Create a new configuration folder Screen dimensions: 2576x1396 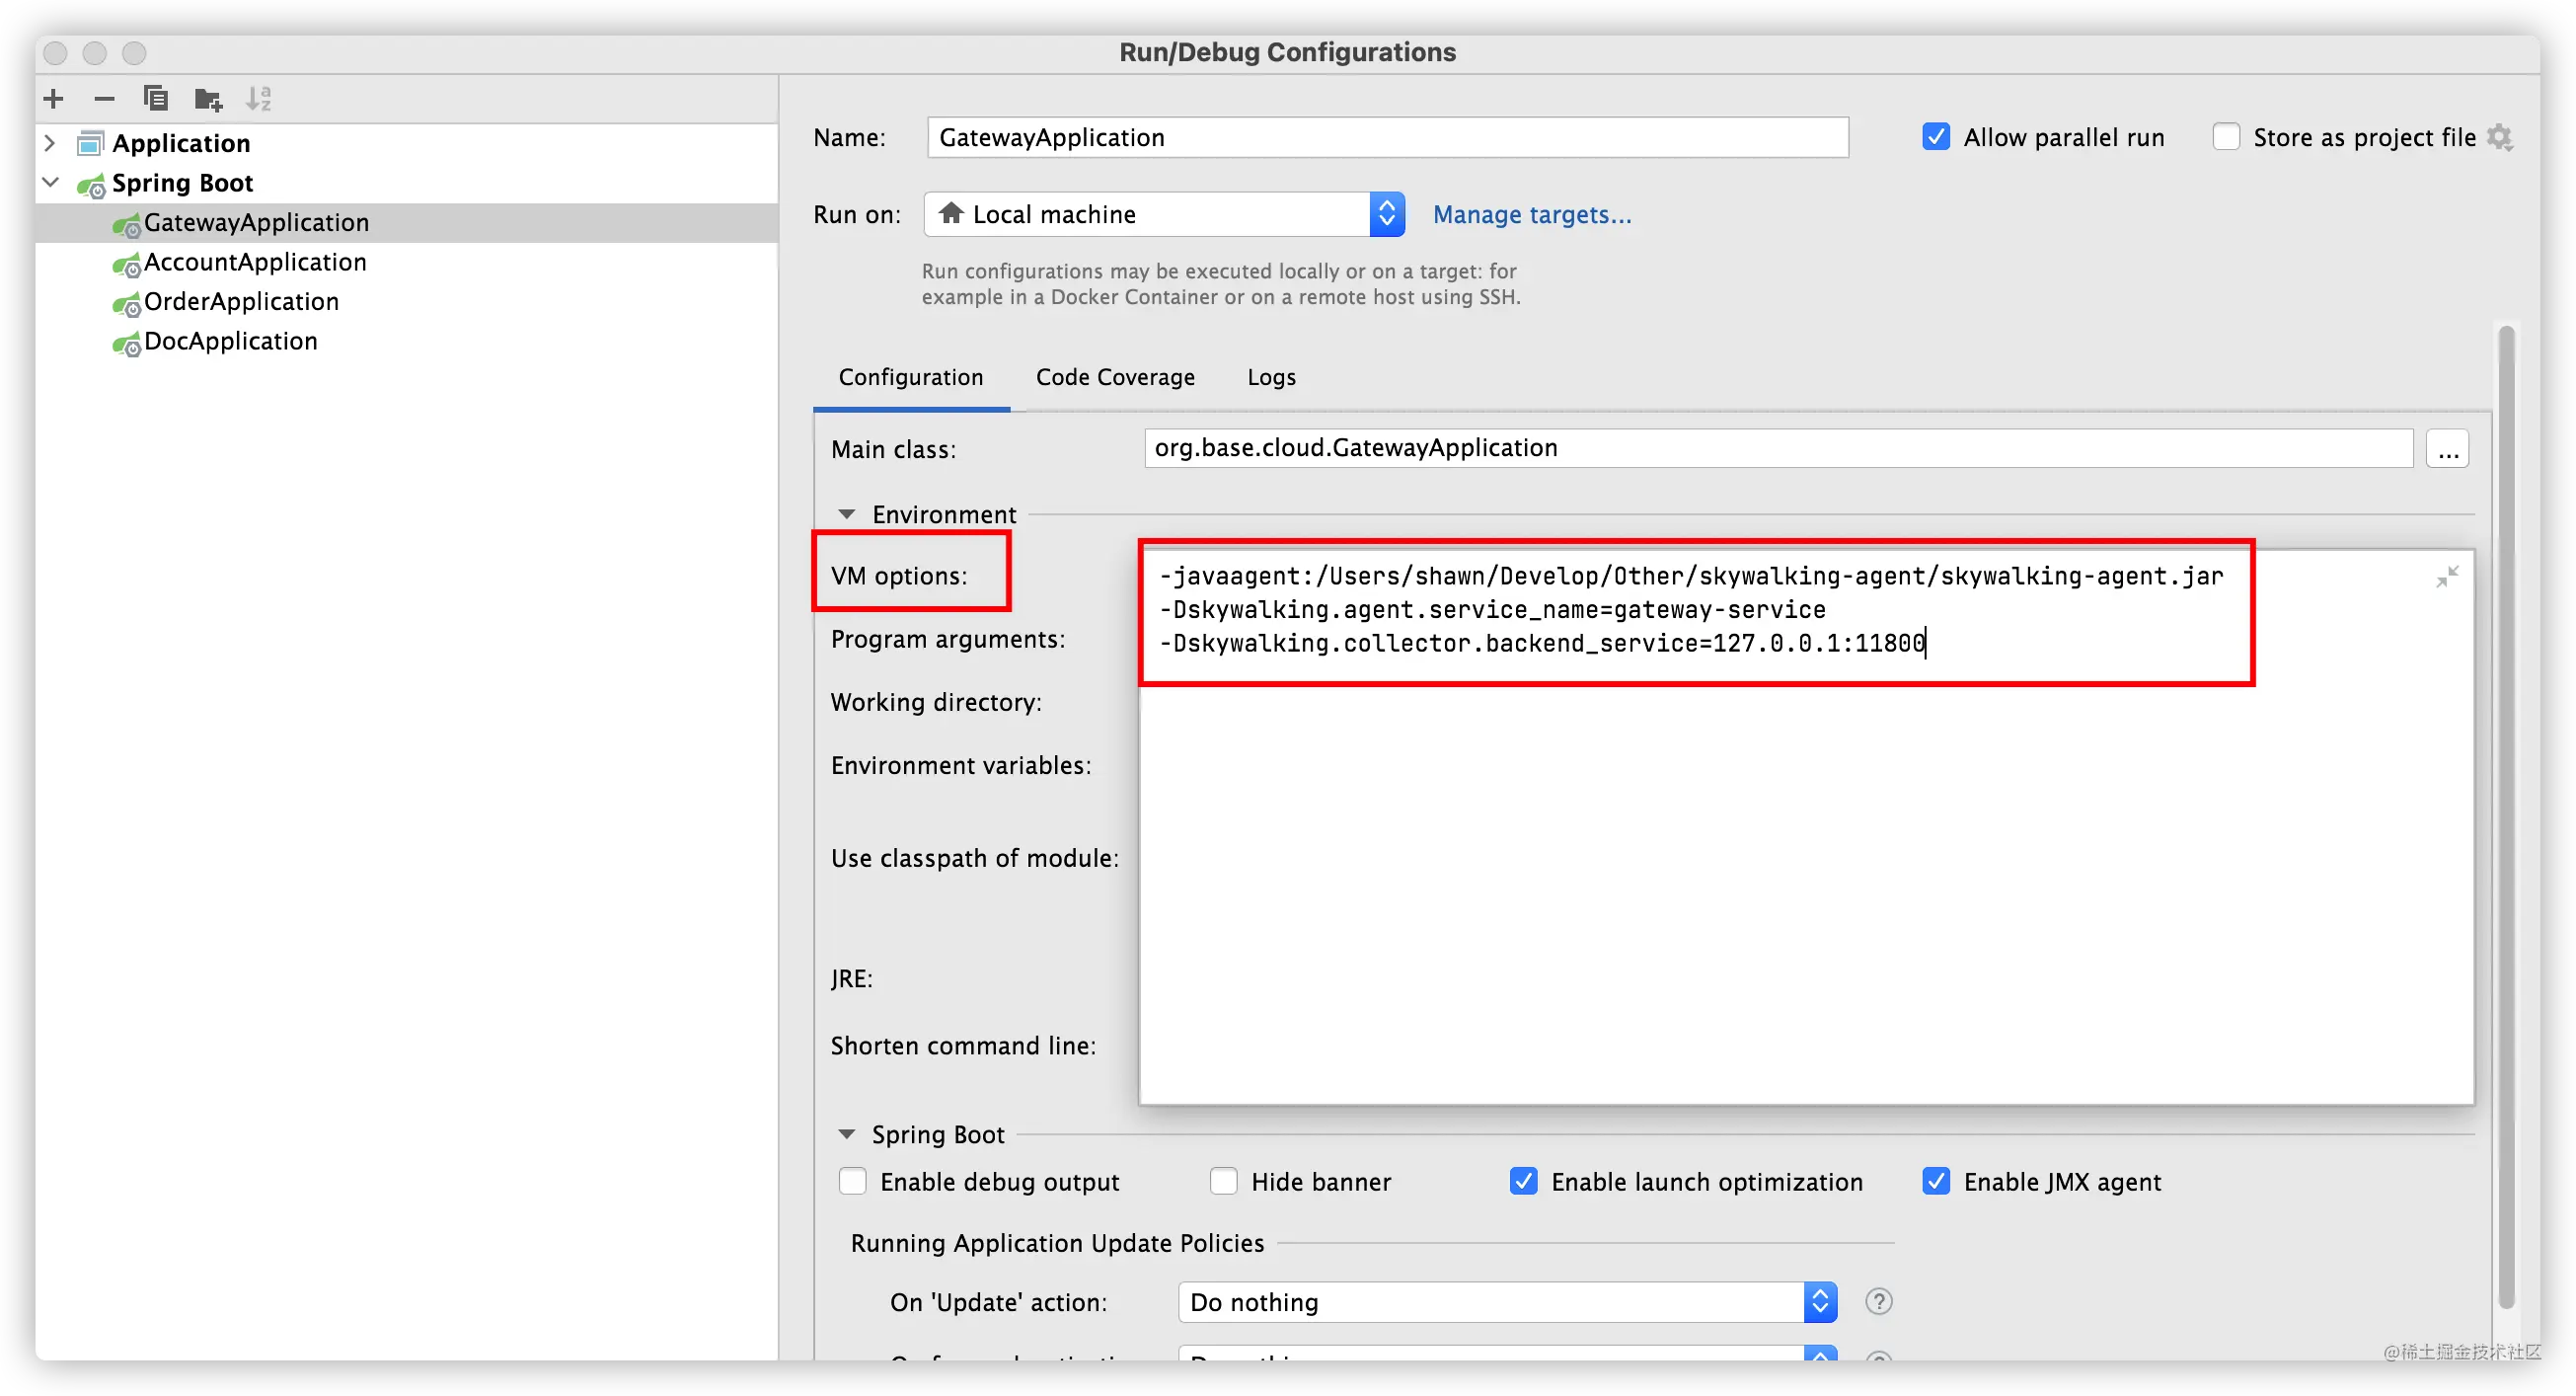point(208,99)
